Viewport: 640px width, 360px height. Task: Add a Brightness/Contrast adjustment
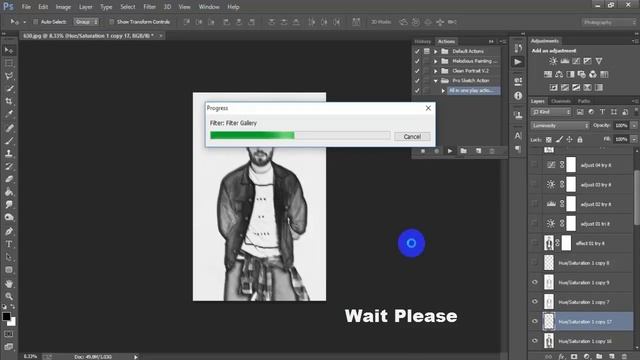tap(553, 61)
